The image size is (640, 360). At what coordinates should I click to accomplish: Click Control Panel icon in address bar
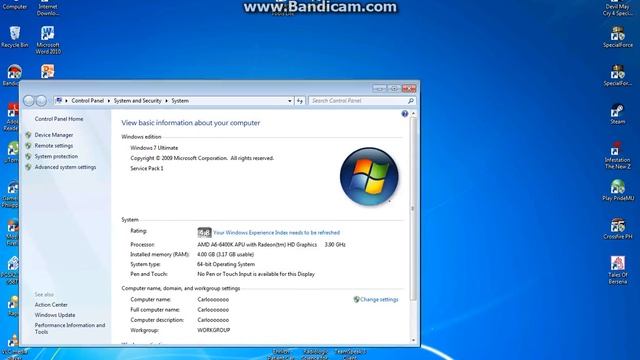[x=59, y=100]
